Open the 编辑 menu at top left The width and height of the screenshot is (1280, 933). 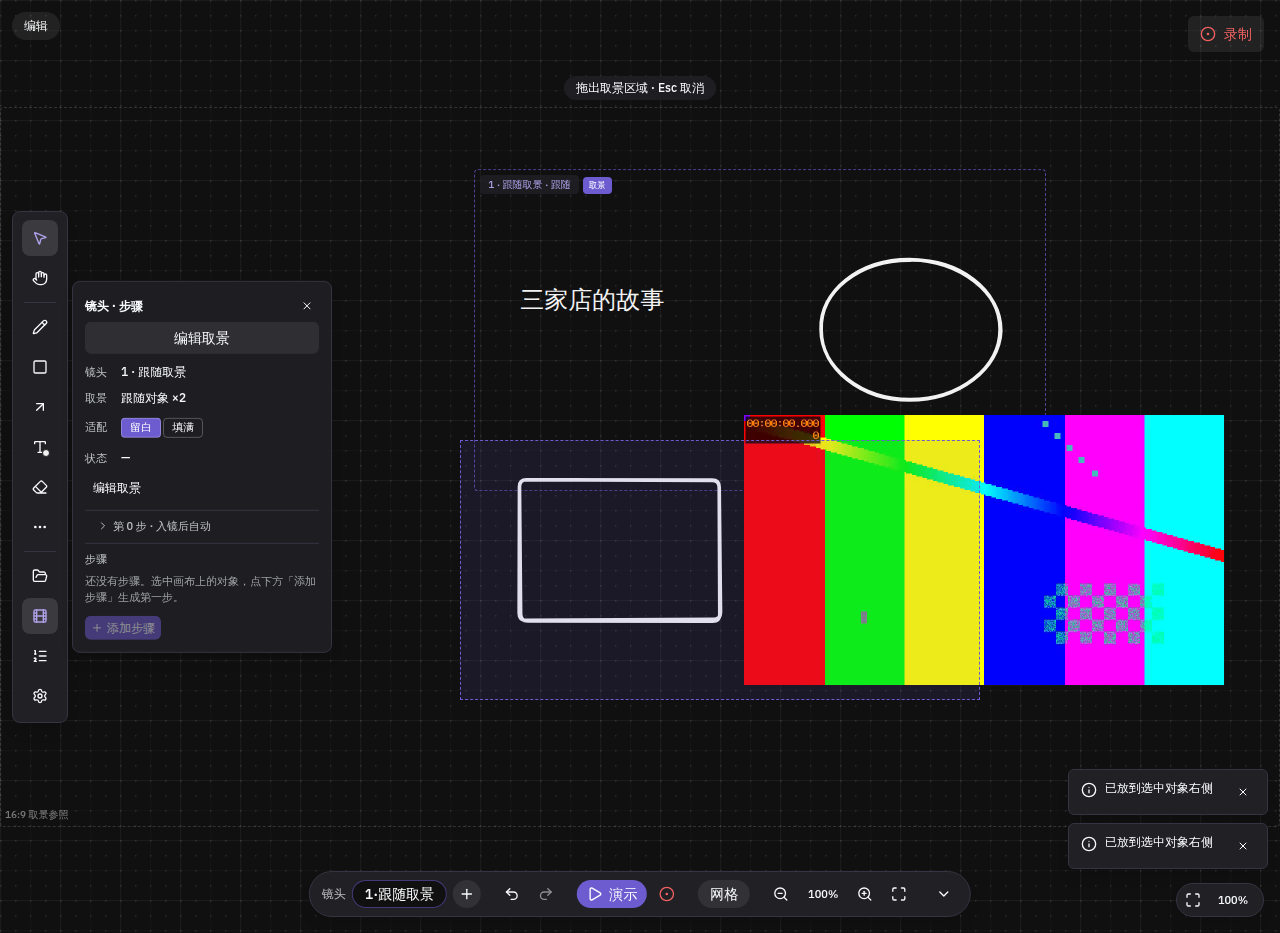click(36, 26)
